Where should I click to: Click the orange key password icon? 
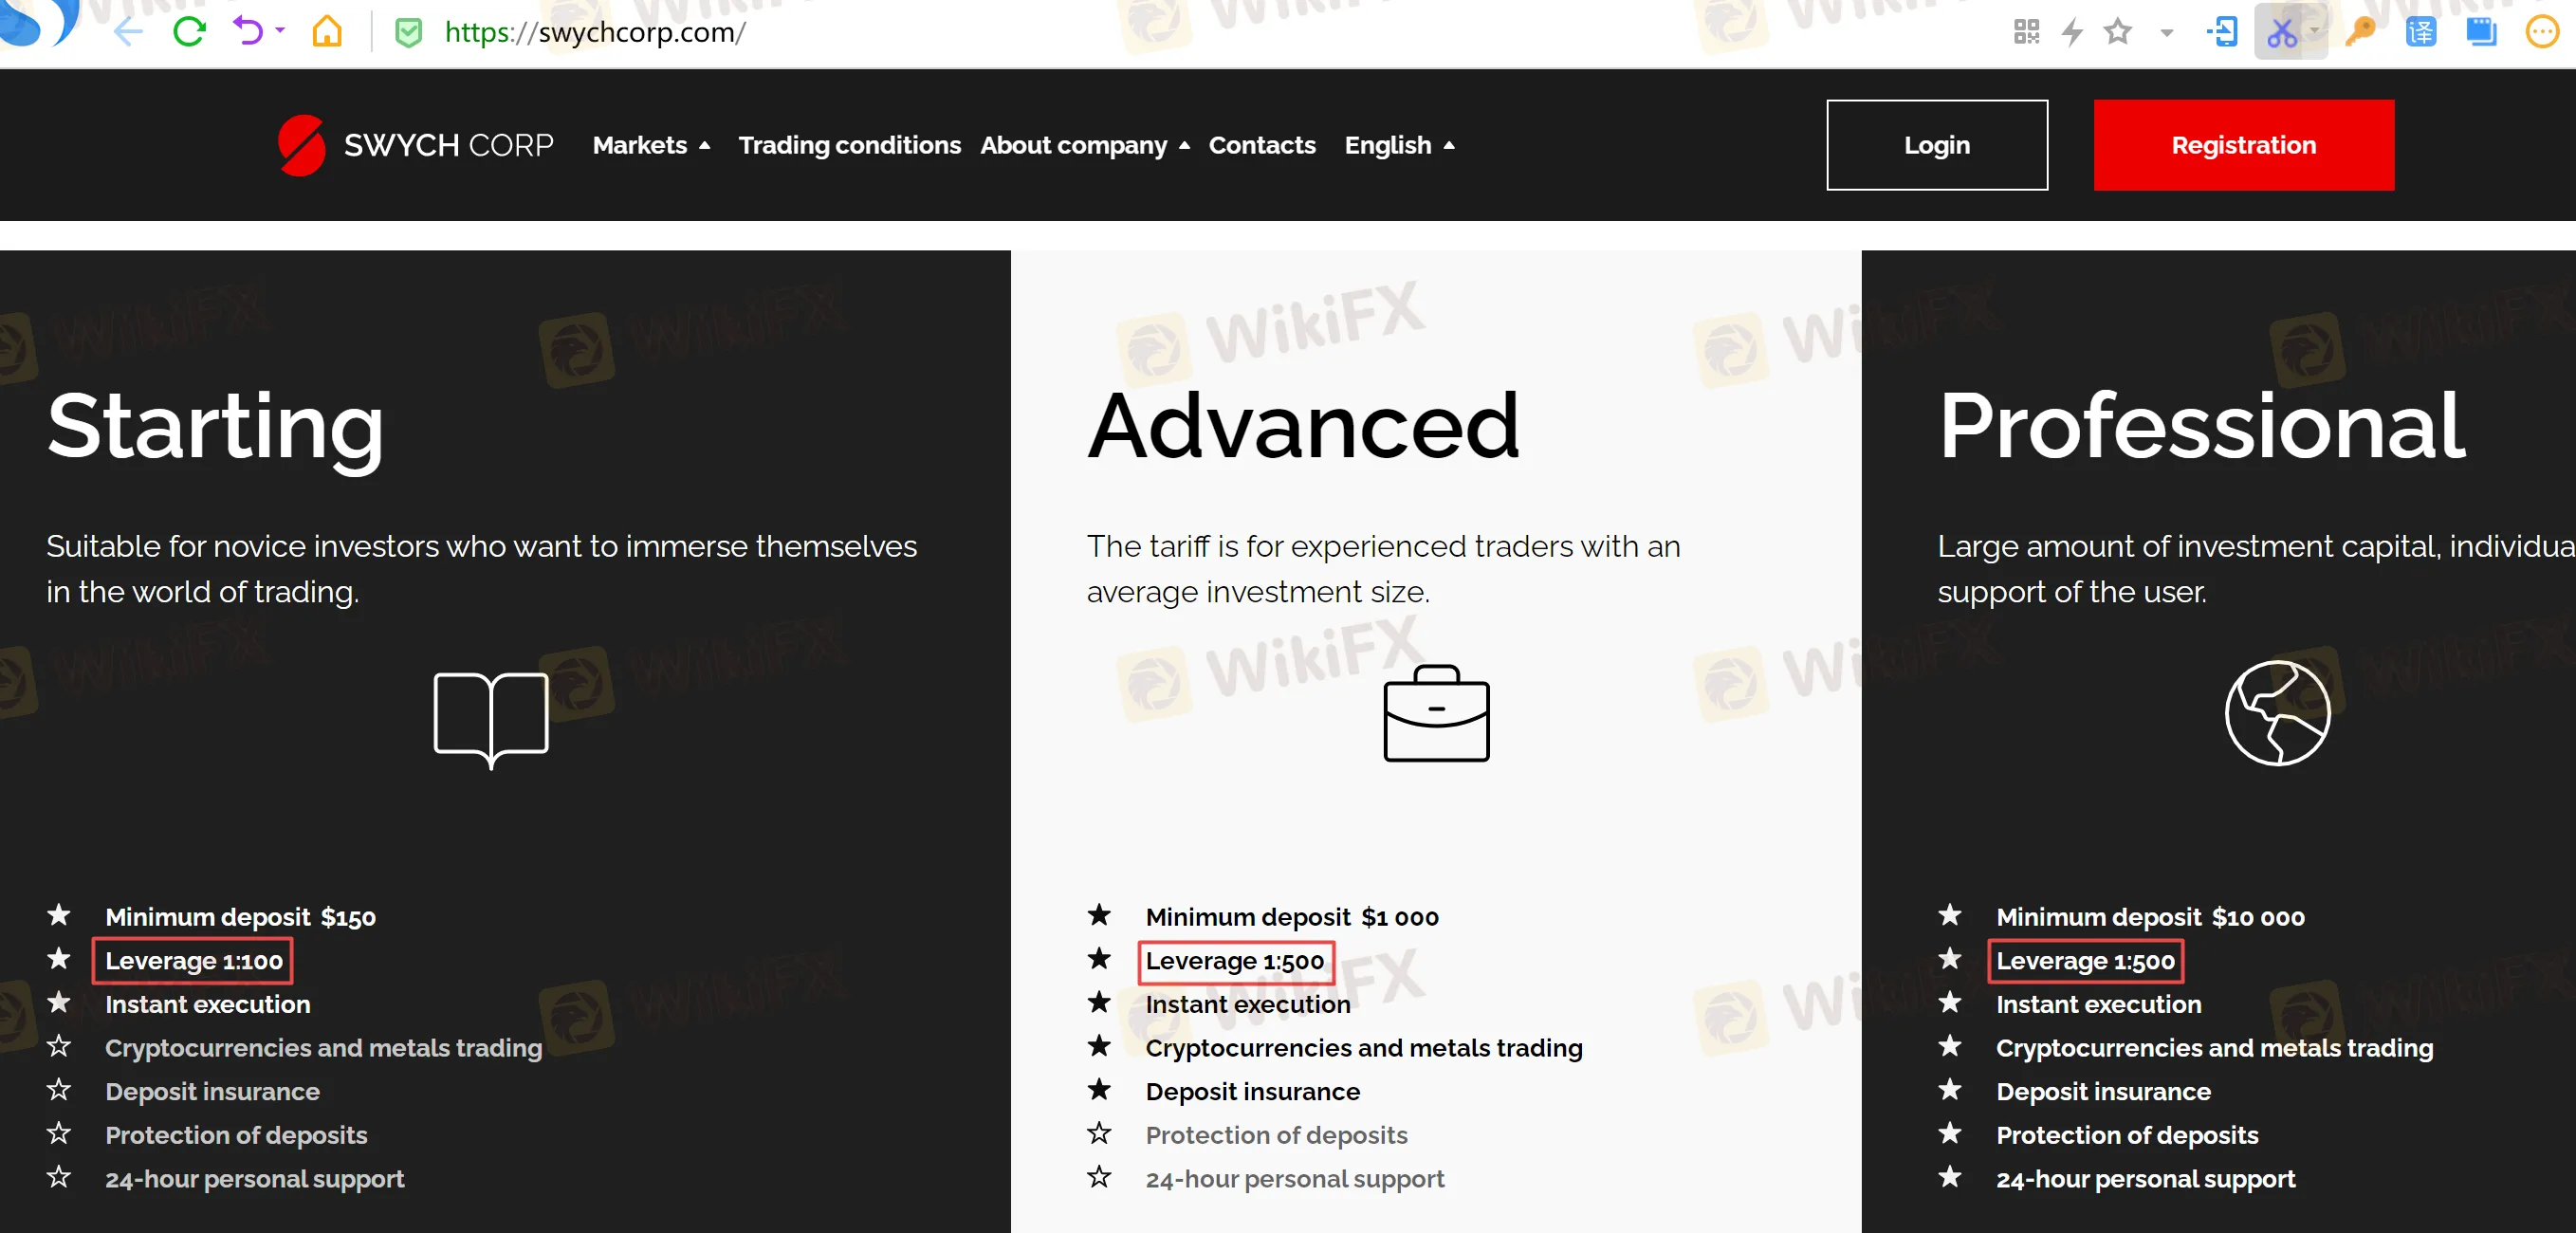[x=2360, y=32]
